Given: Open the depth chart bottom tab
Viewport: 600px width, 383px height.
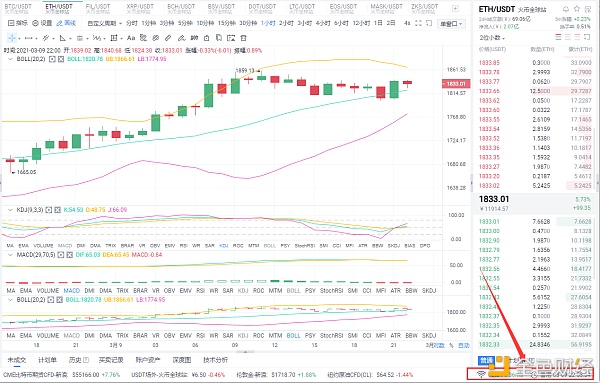Looking at the screenshot, I should 182,360.
